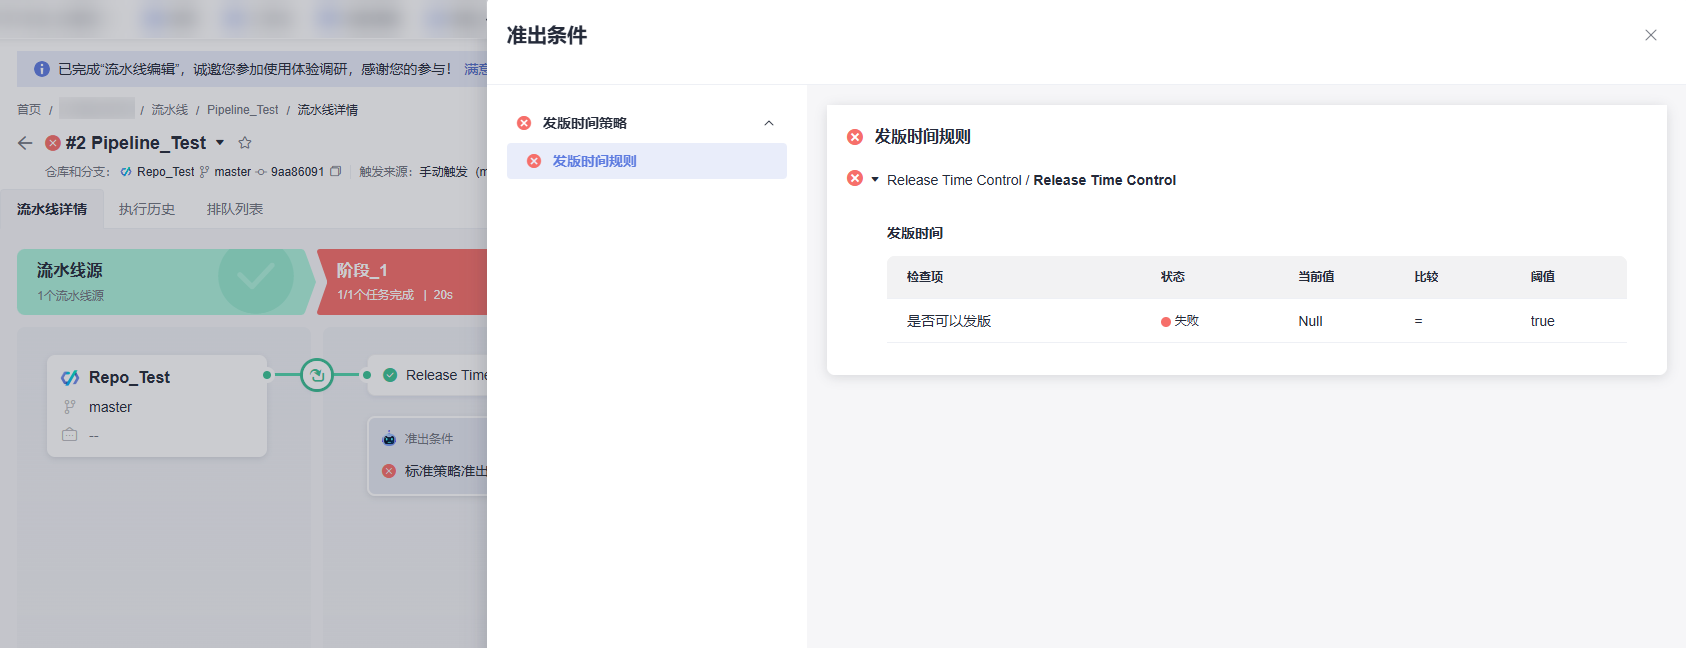
Task: Click Pipeline_Test in the breadcrumb
Action: (x=243, y=110)
